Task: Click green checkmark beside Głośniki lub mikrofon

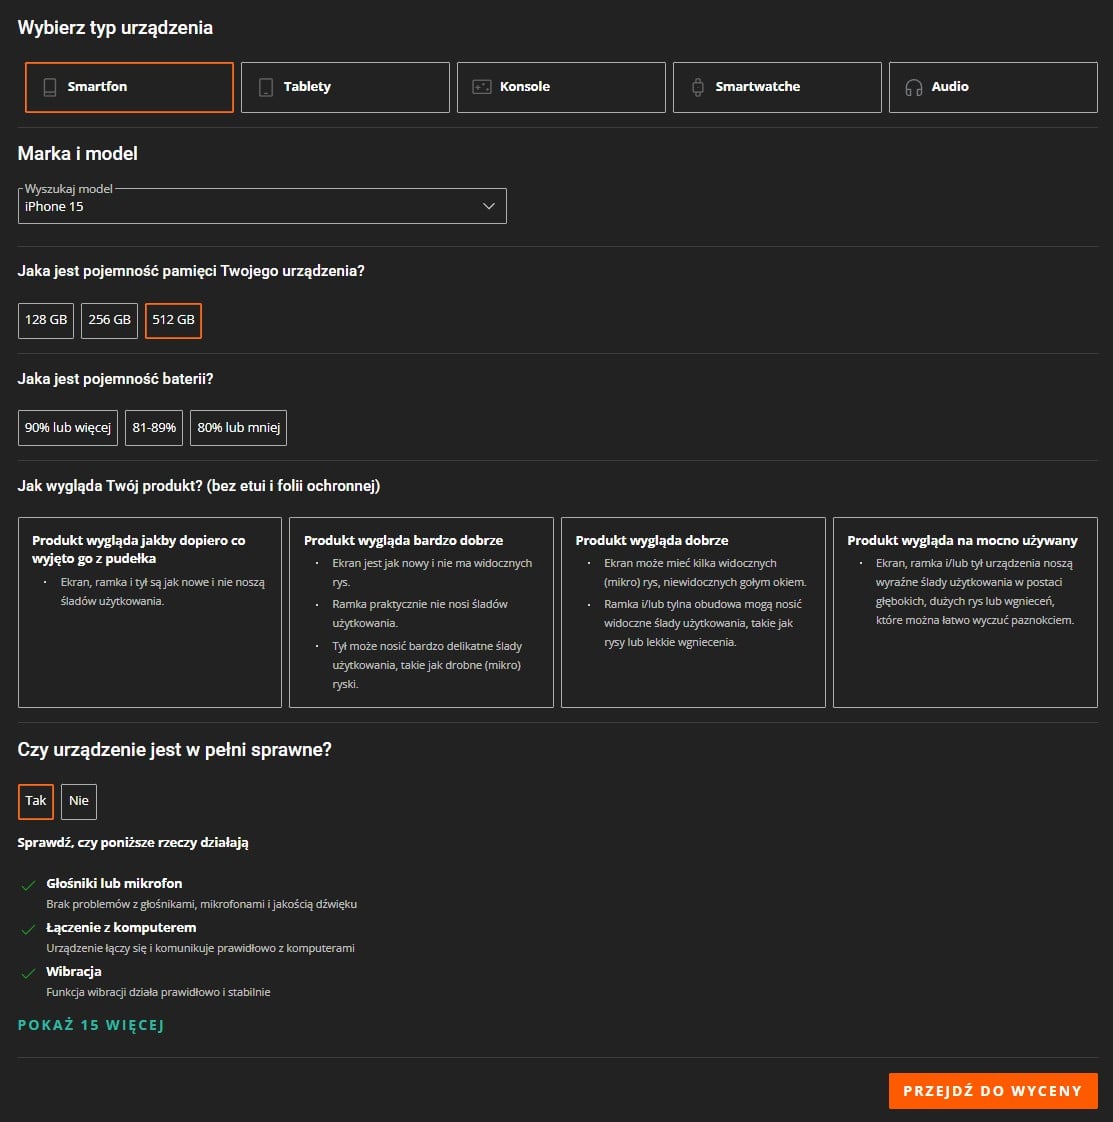Action: (28, 885)
